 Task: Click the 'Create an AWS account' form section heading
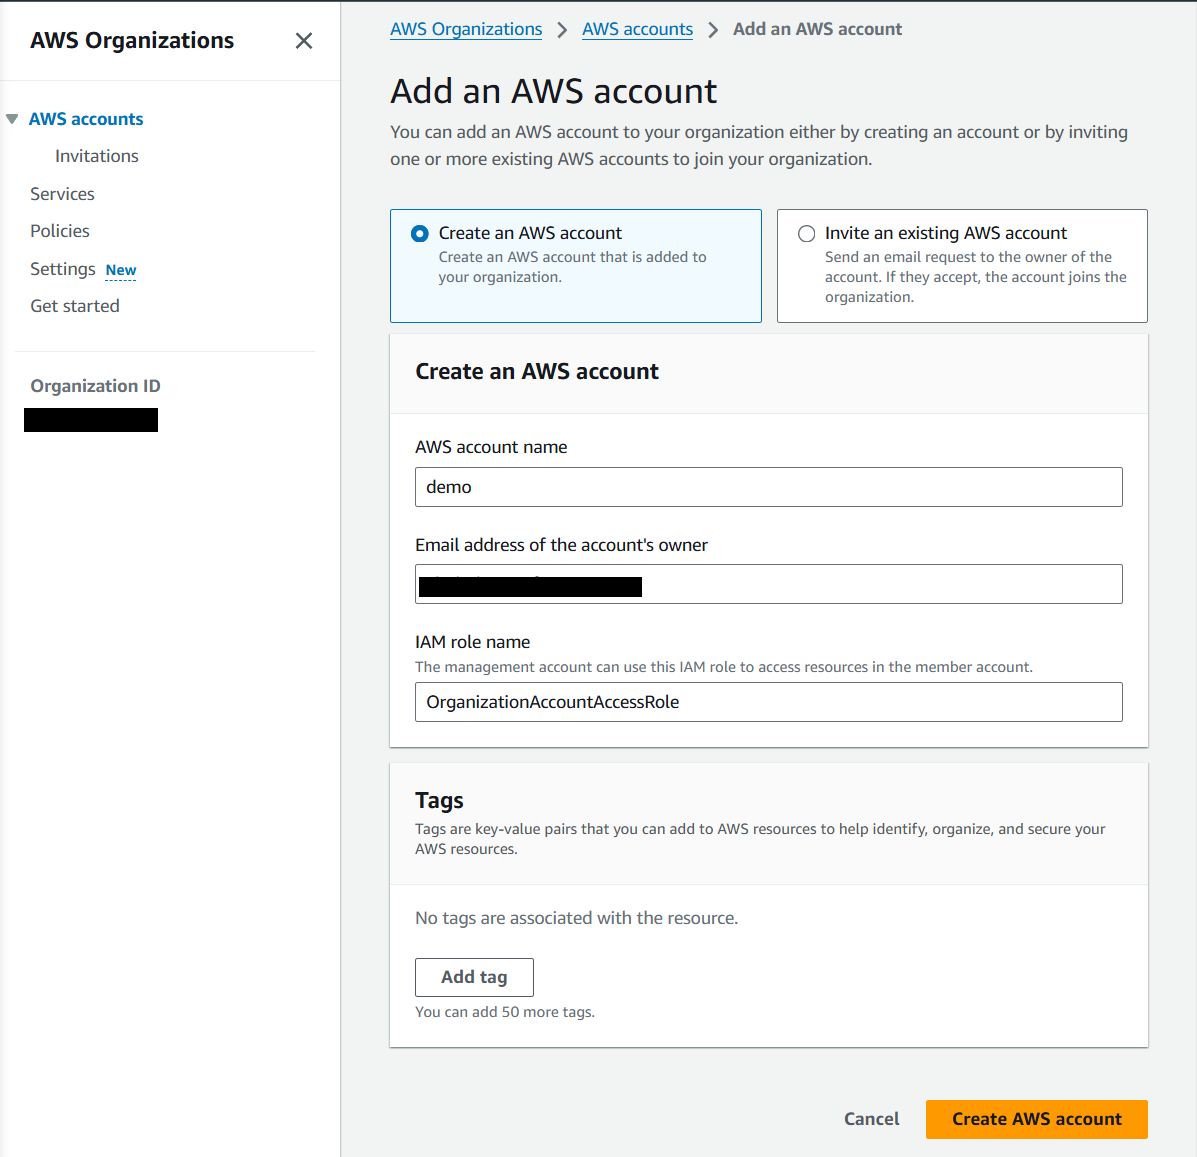pyautogui.click(x=537, y=372)
